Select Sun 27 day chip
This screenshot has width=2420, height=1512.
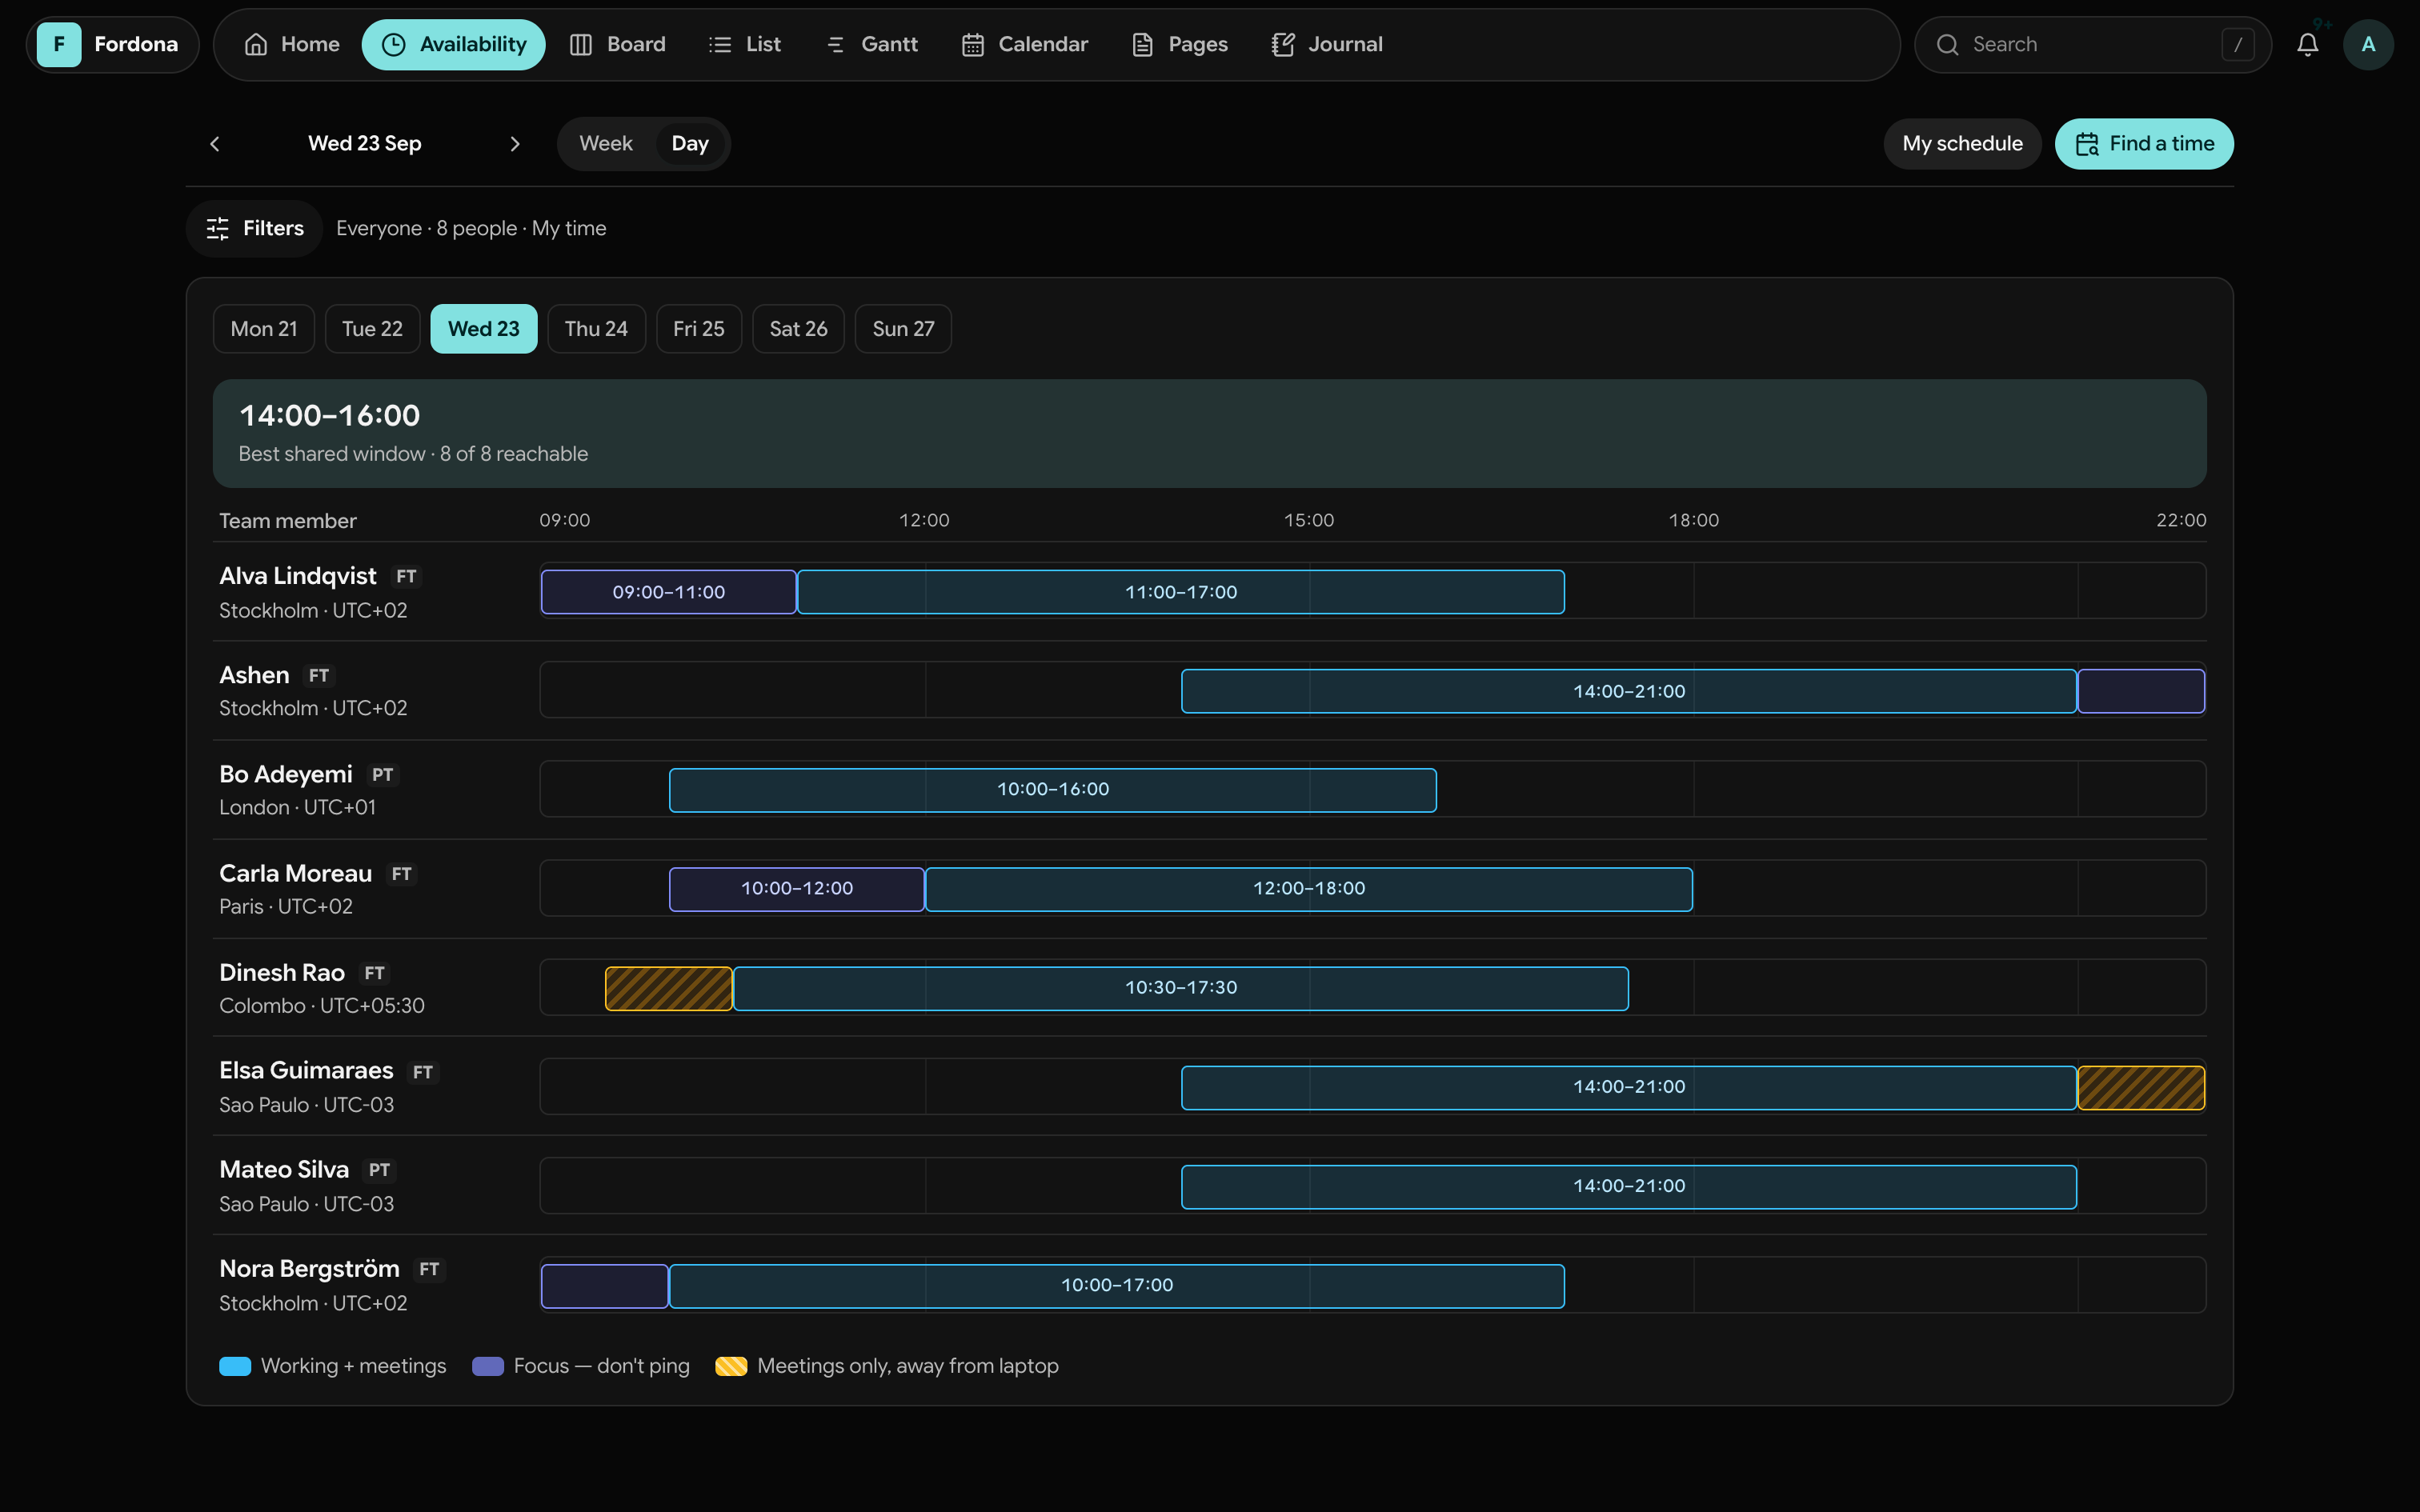[903, 329]
